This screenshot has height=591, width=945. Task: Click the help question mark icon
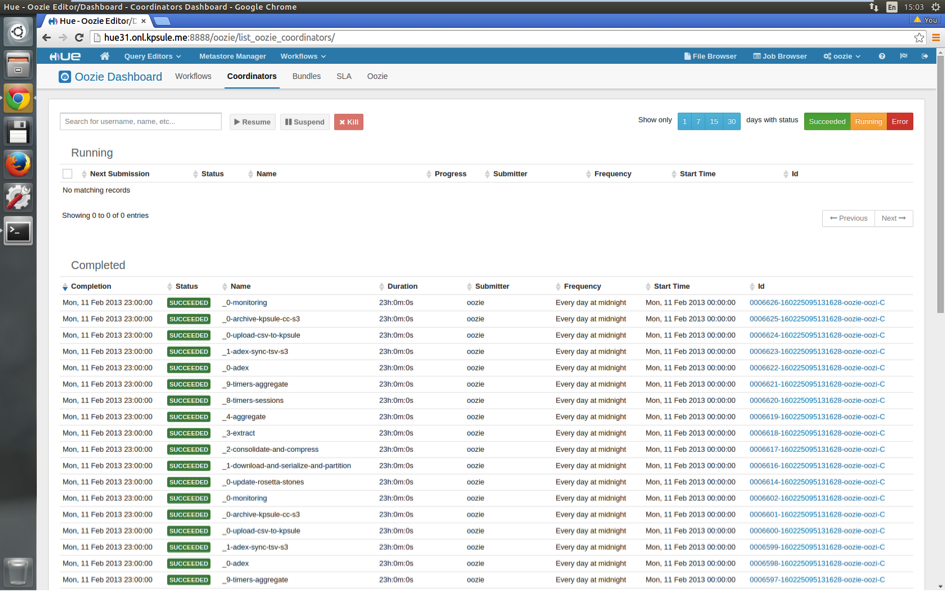click(882, 56)
